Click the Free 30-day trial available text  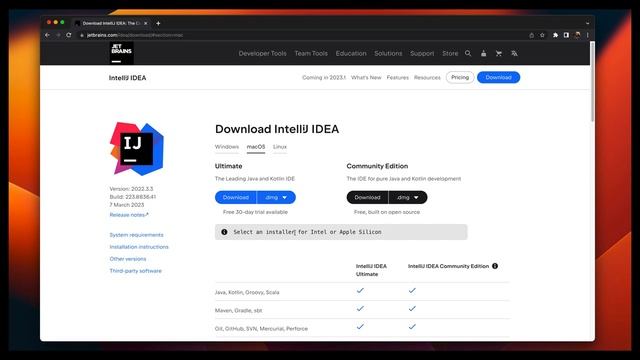pos(255,212)
